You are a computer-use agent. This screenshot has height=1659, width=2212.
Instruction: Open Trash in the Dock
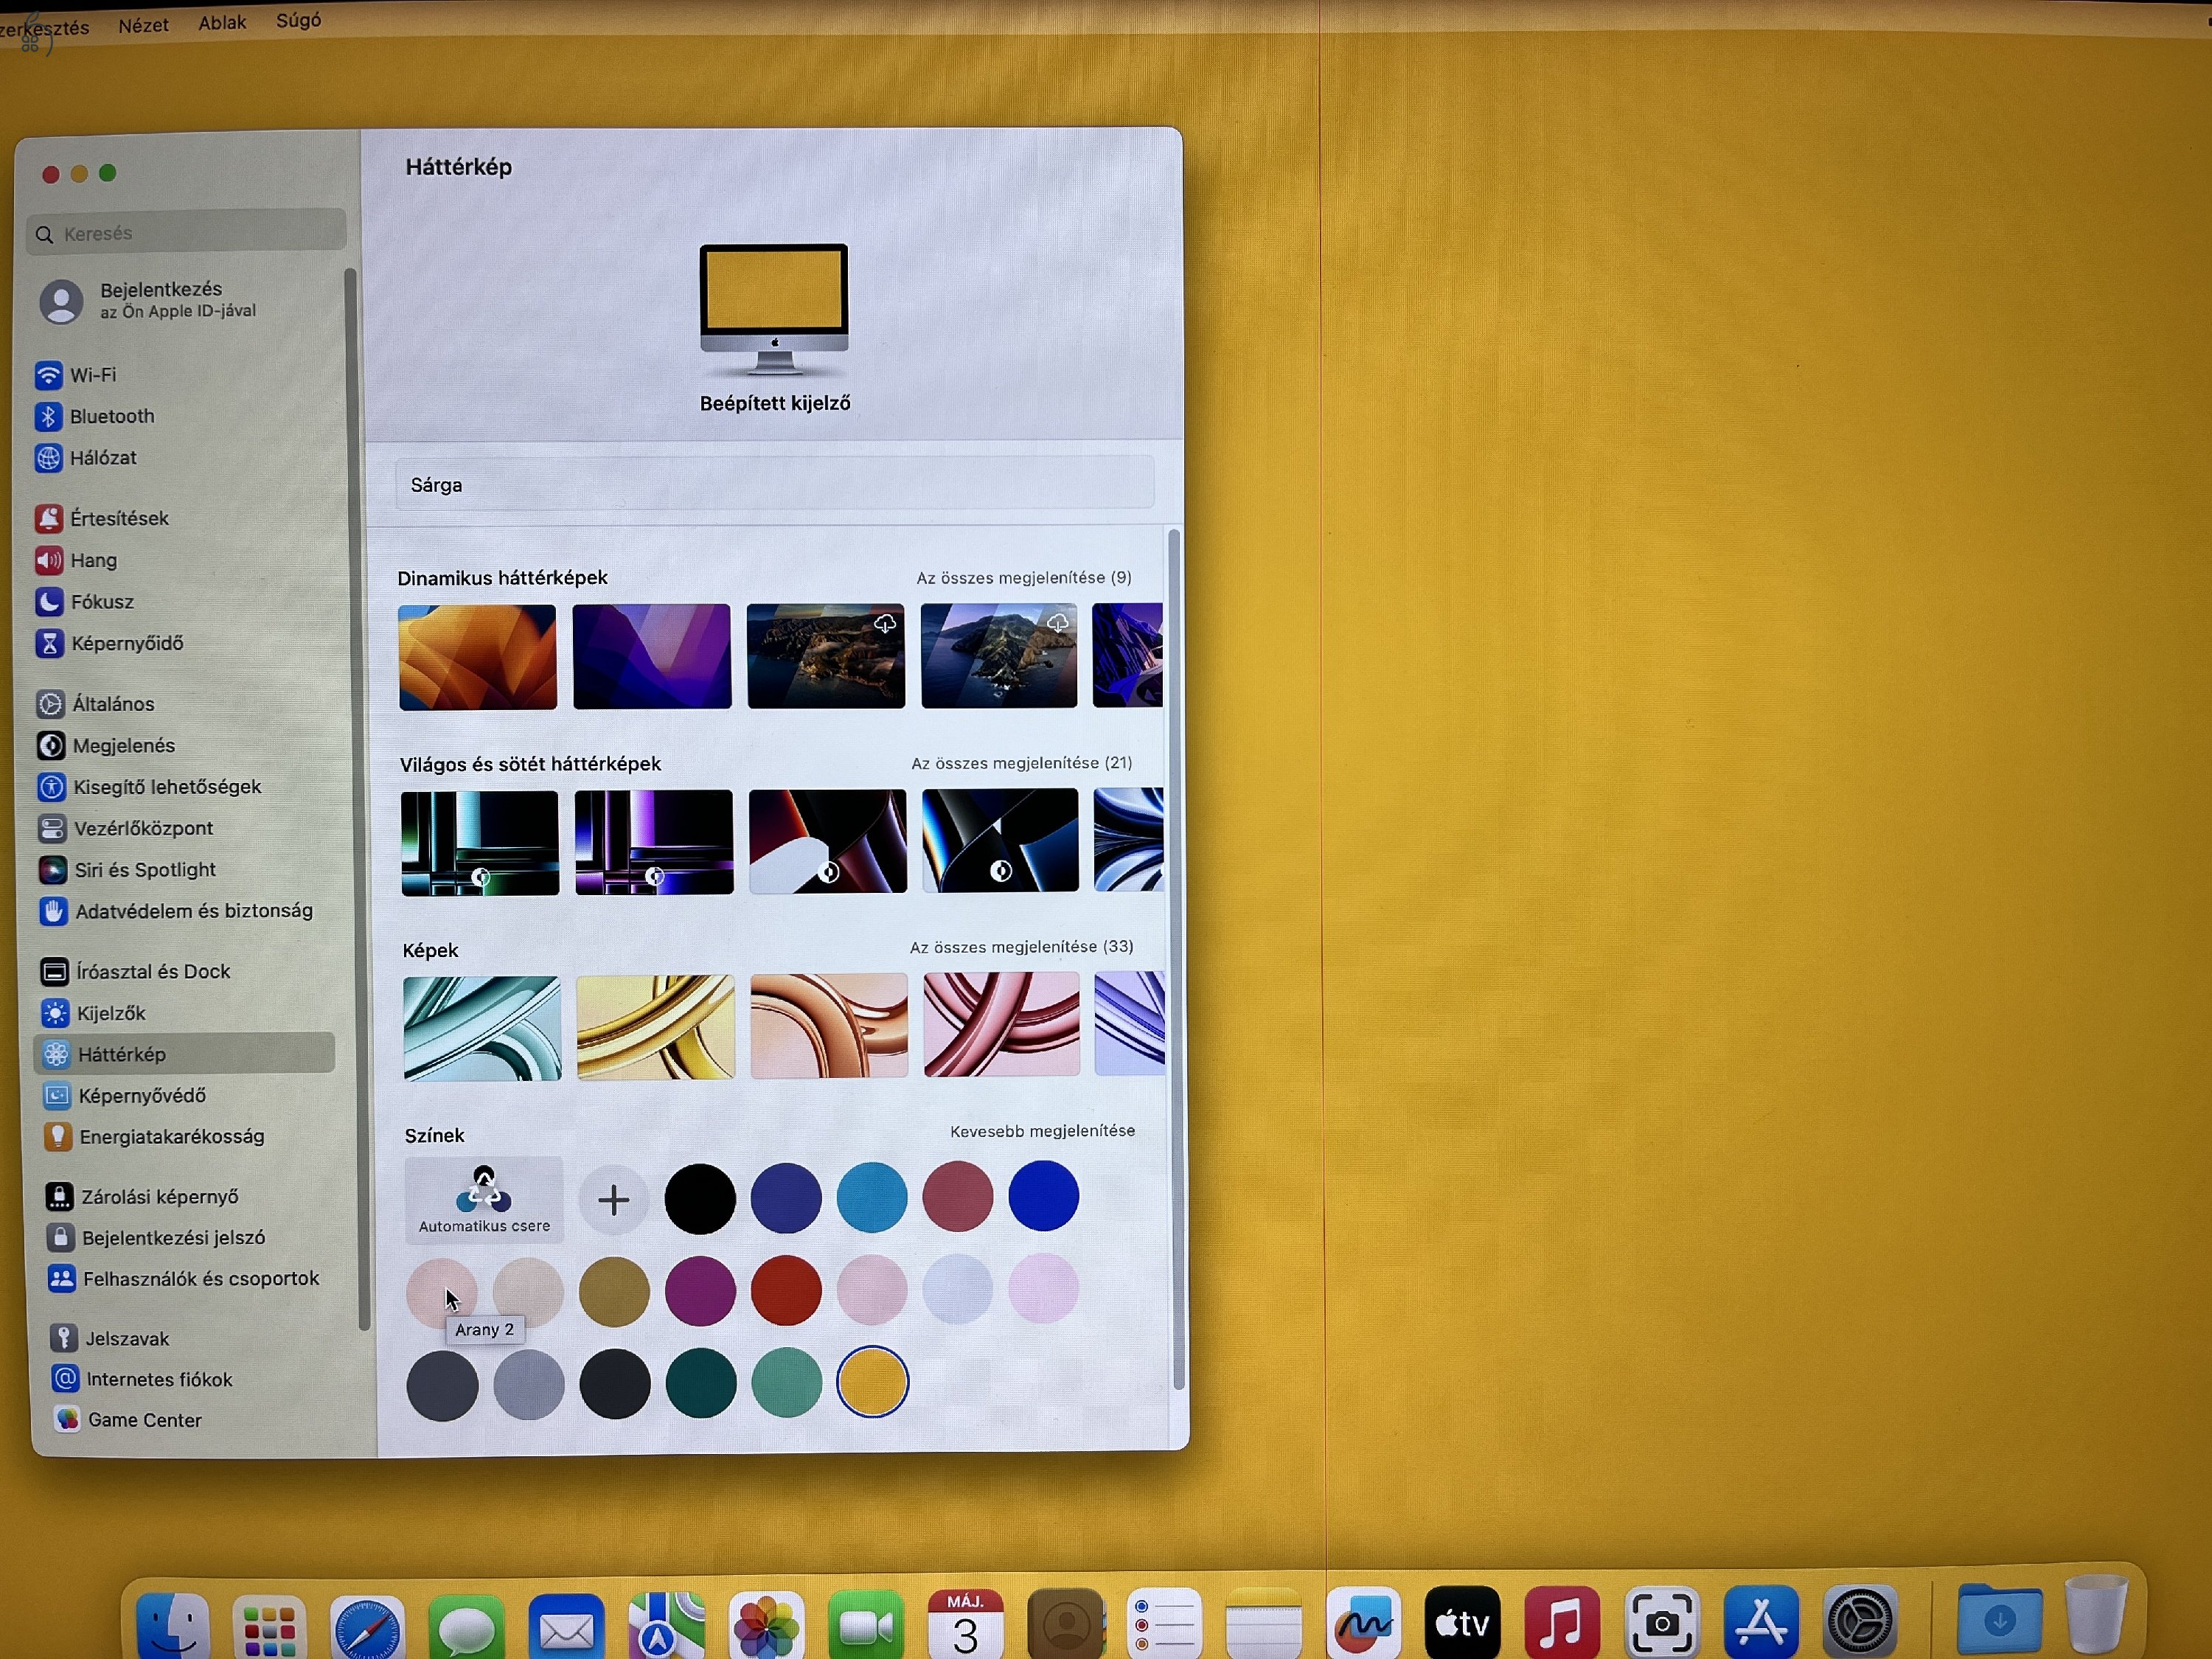(2097, 1615)
